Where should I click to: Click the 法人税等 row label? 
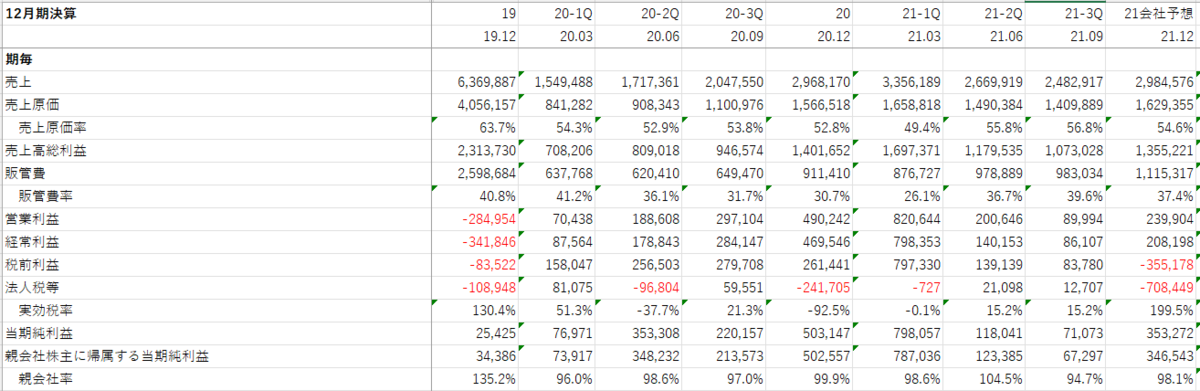(x=32, y=287)
